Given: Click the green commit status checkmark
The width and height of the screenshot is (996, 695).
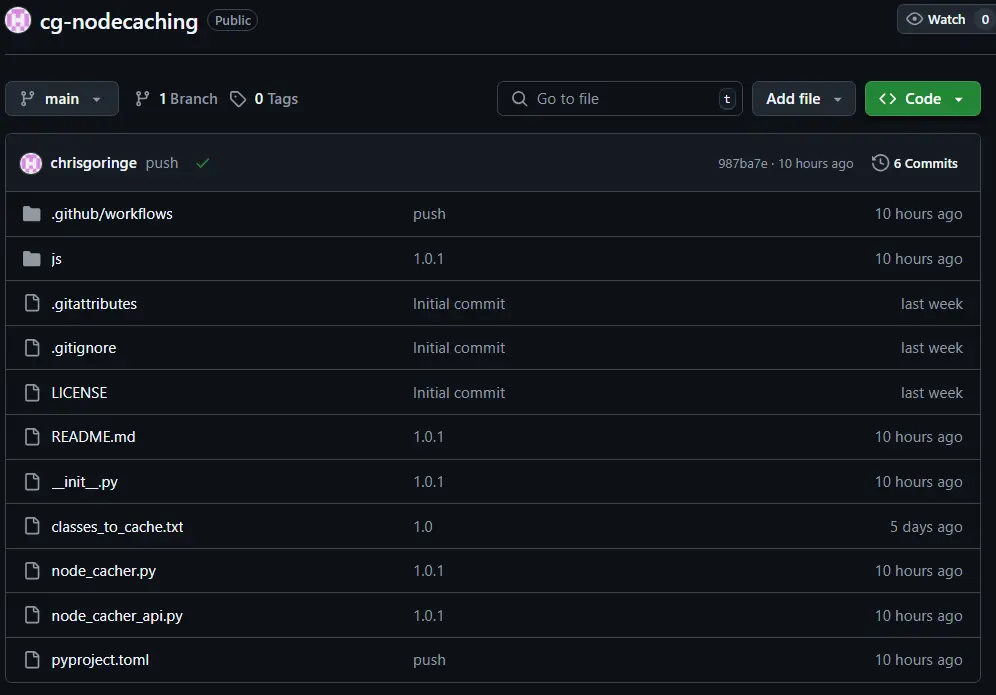Looking at the screenshot, I should (x=203, y=163).
